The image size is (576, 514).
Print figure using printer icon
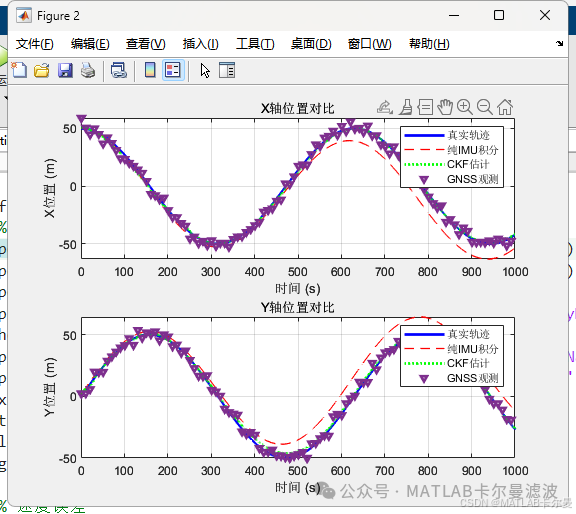pos(88,70)
